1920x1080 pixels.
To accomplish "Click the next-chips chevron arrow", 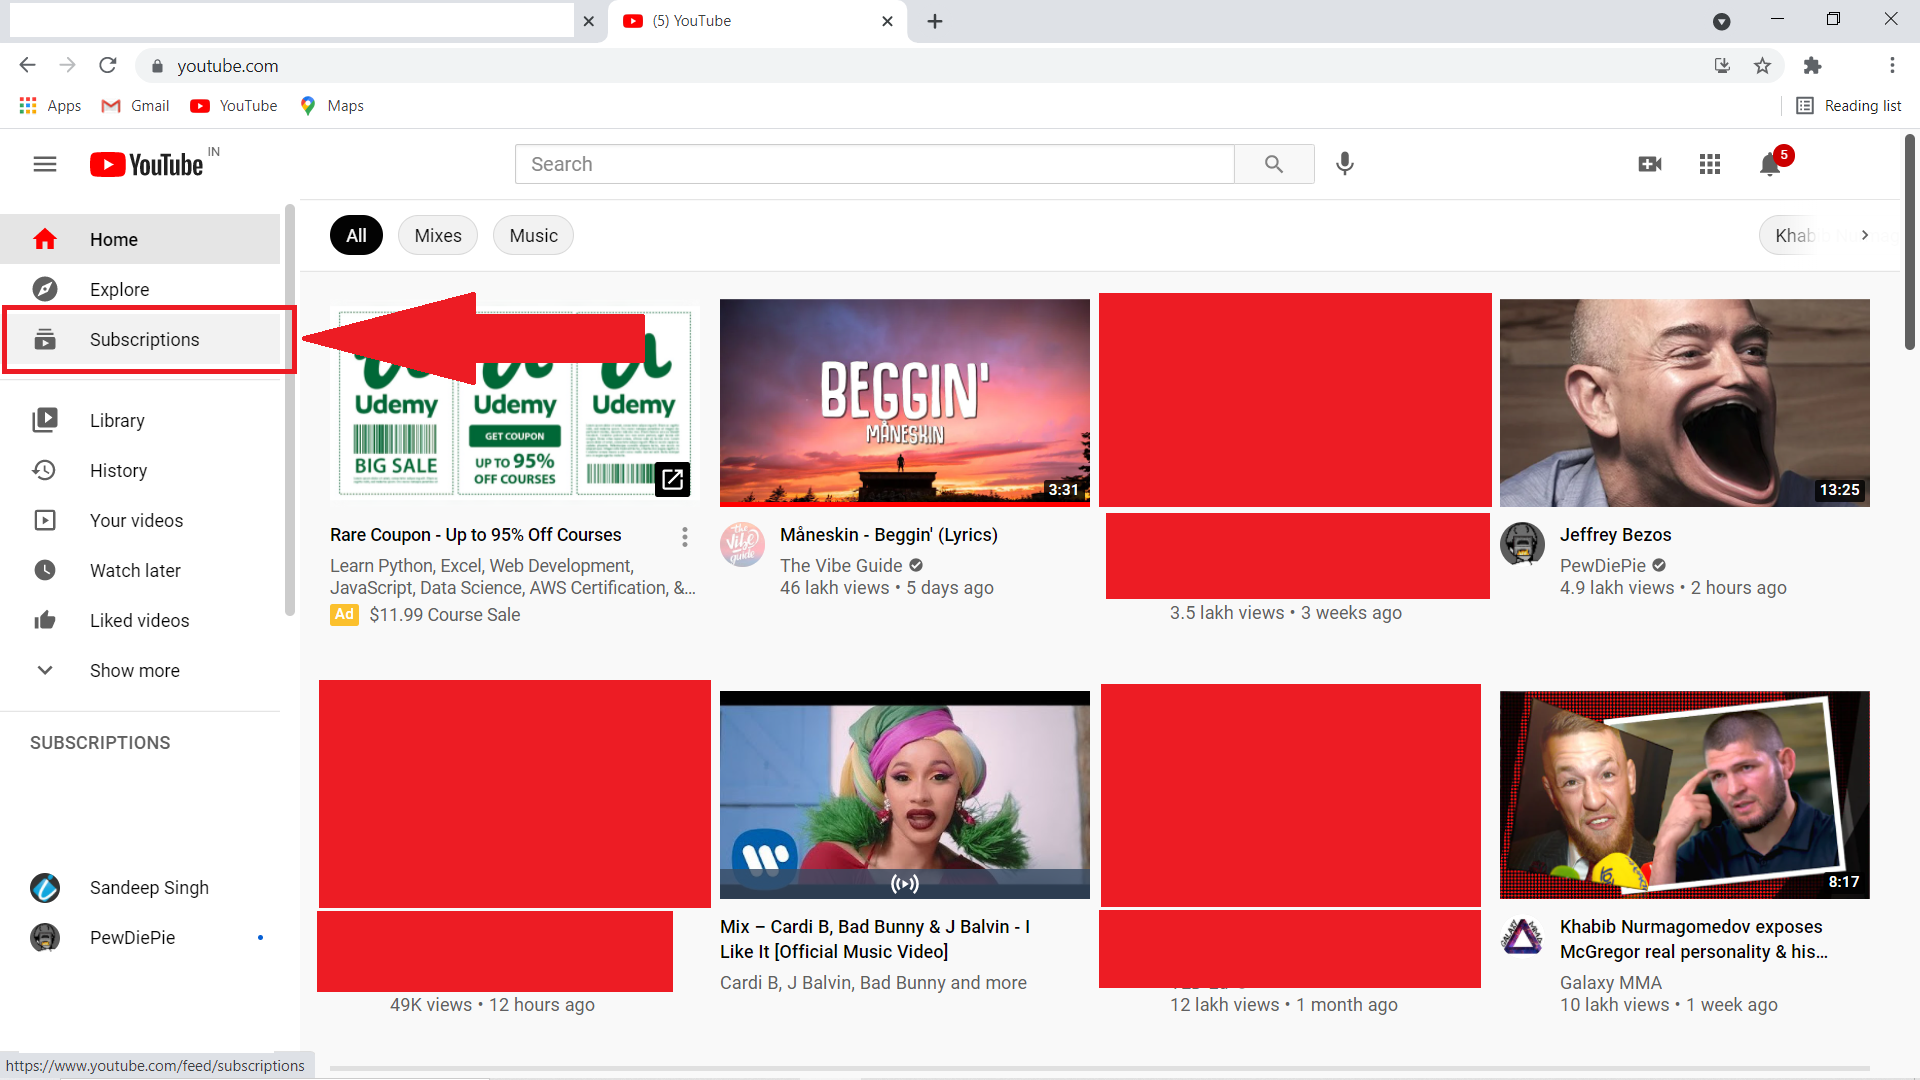I will pos(1865,235).
